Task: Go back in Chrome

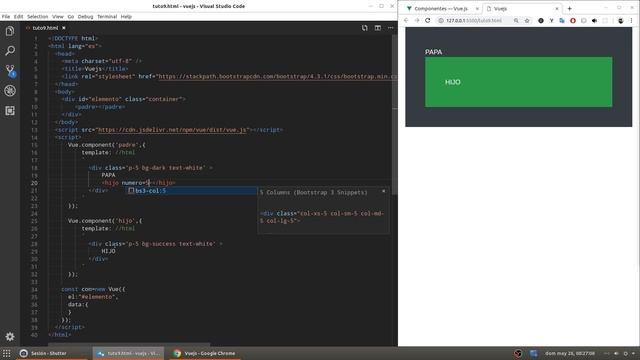Action: (406, 20)
